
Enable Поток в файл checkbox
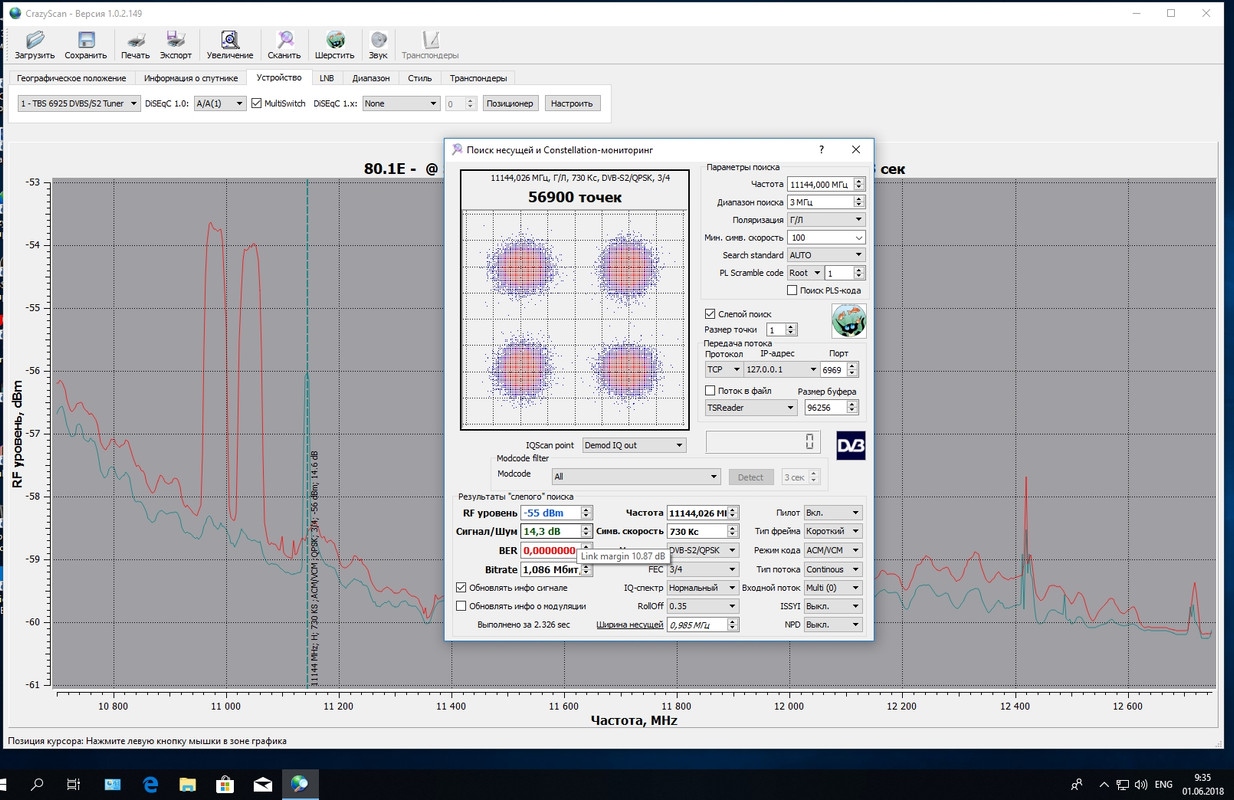(711, 391)
